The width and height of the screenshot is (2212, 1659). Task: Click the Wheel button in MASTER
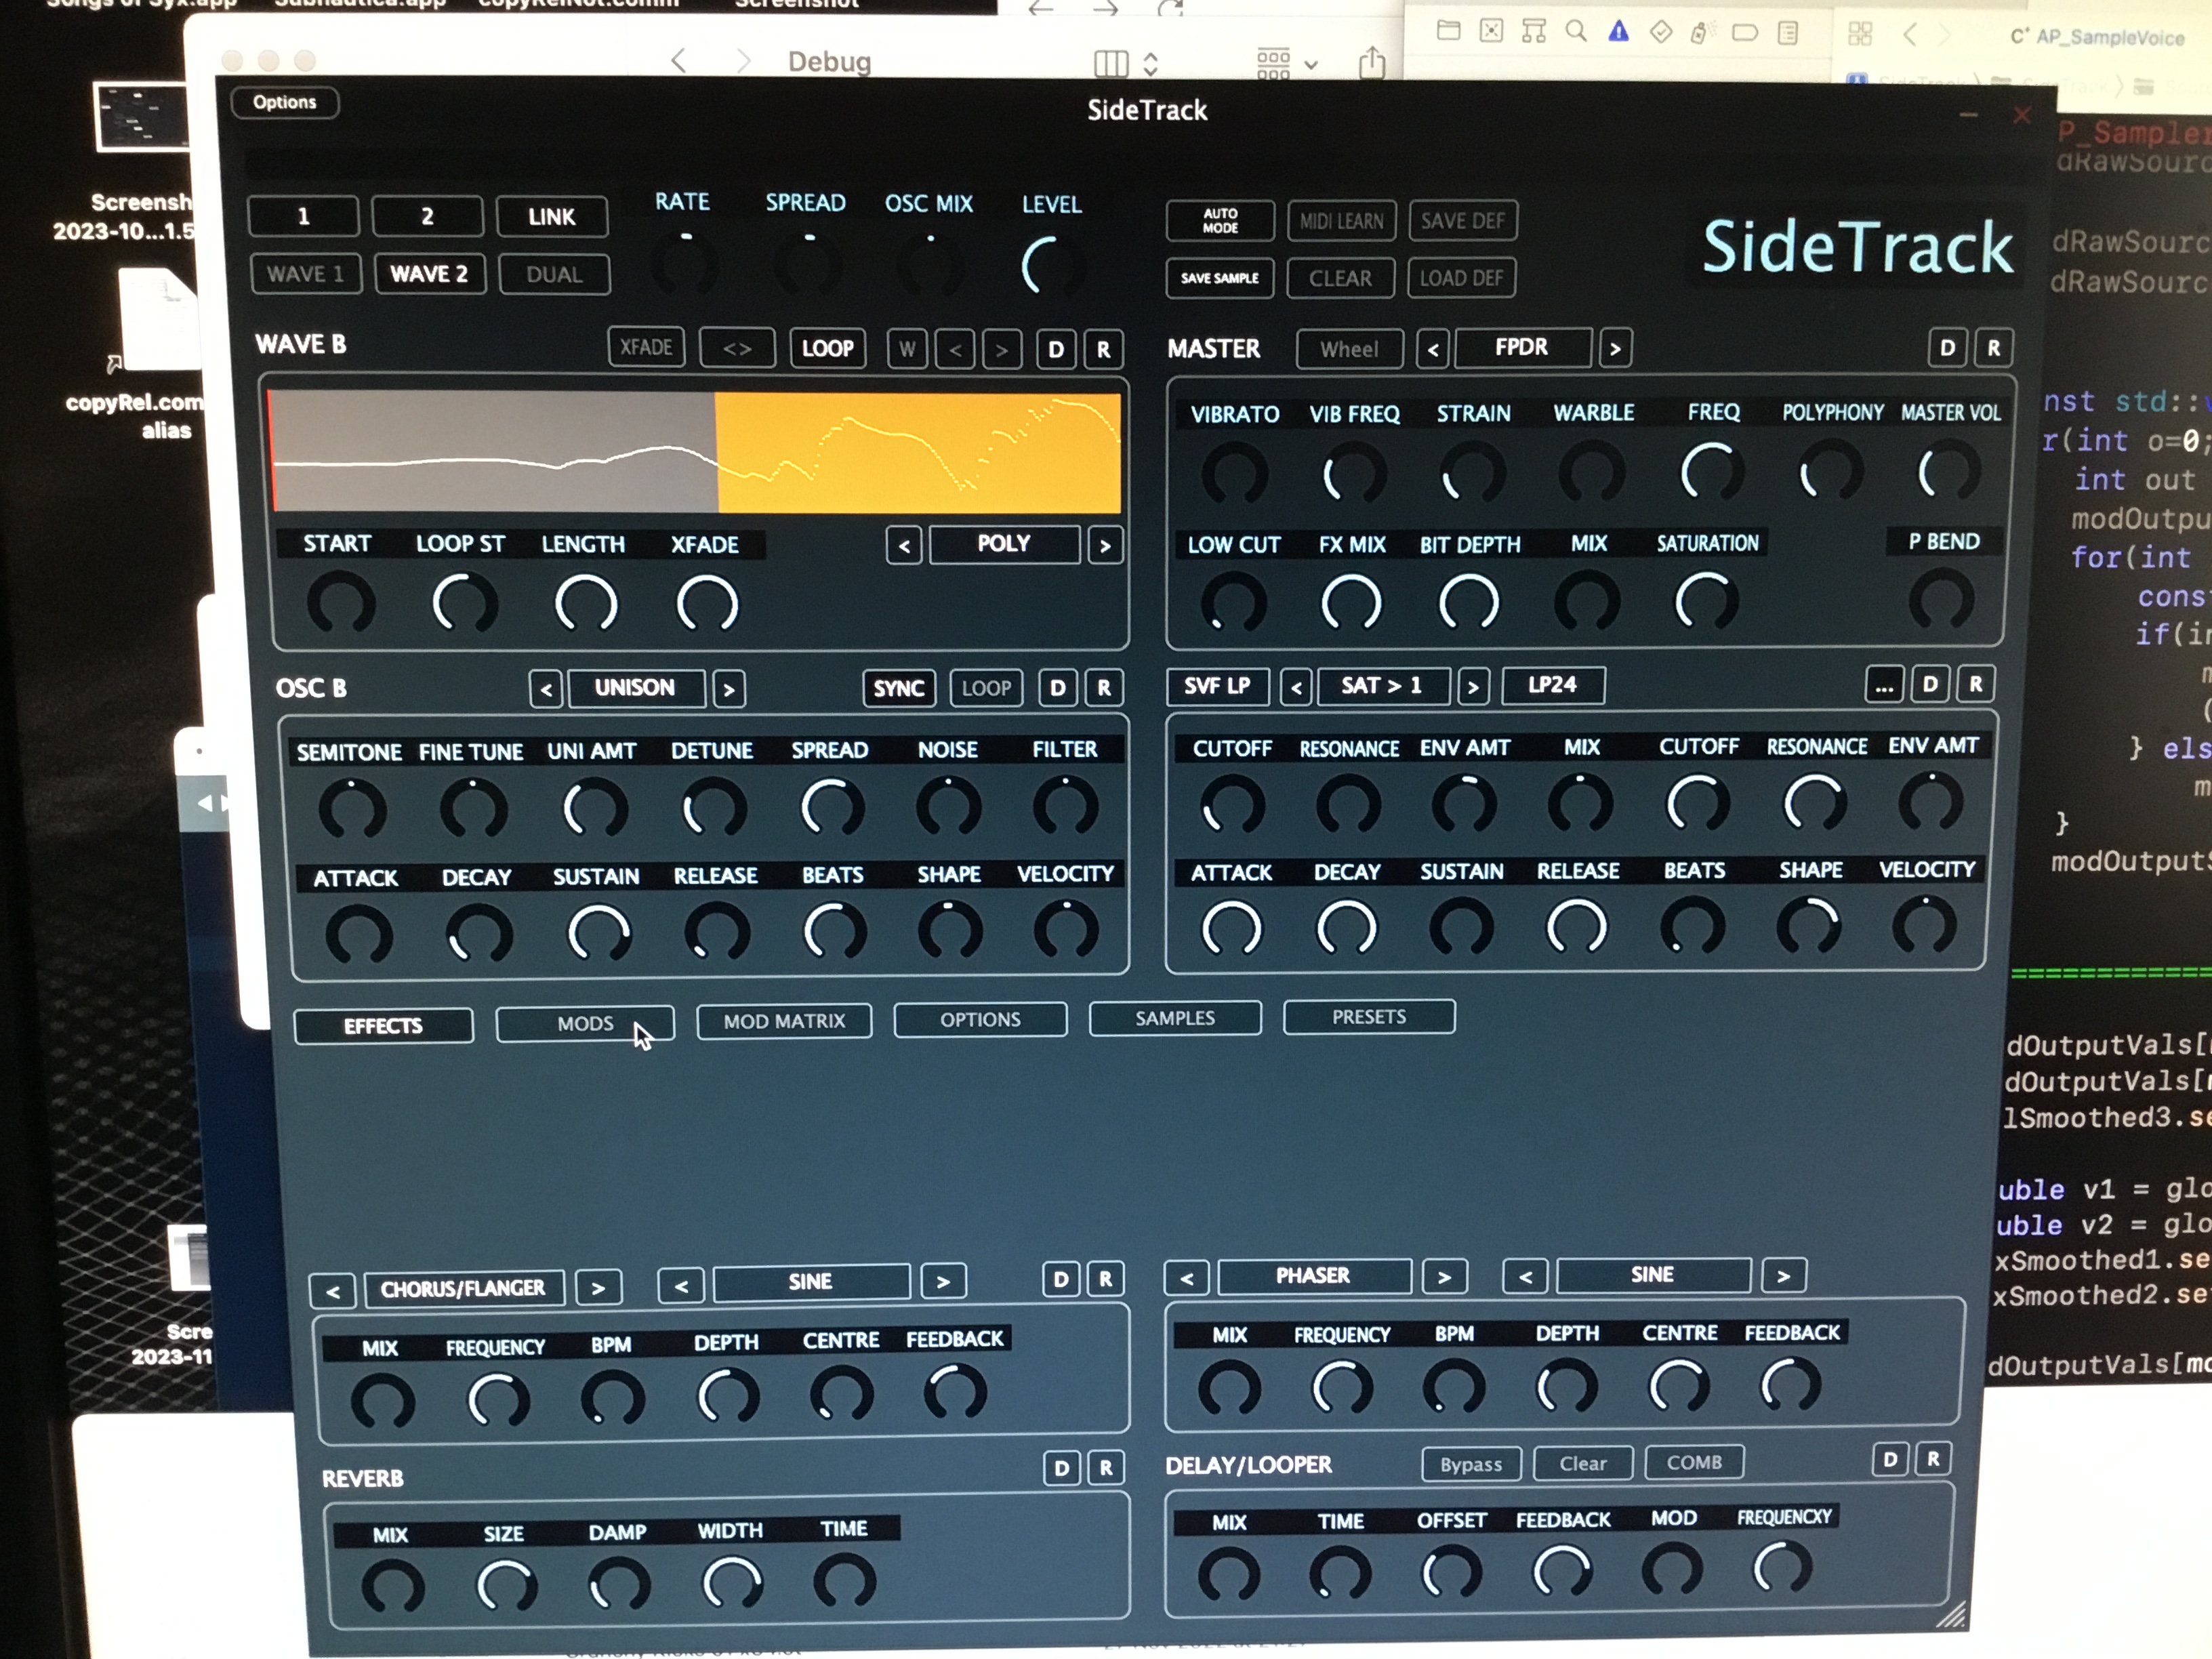click(x=1349, y=349)
